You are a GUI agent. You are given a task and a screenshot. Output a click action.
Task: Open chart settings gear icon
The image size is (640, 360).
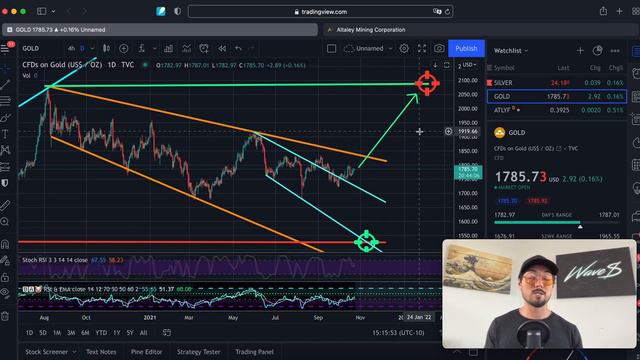pos(404,49)
